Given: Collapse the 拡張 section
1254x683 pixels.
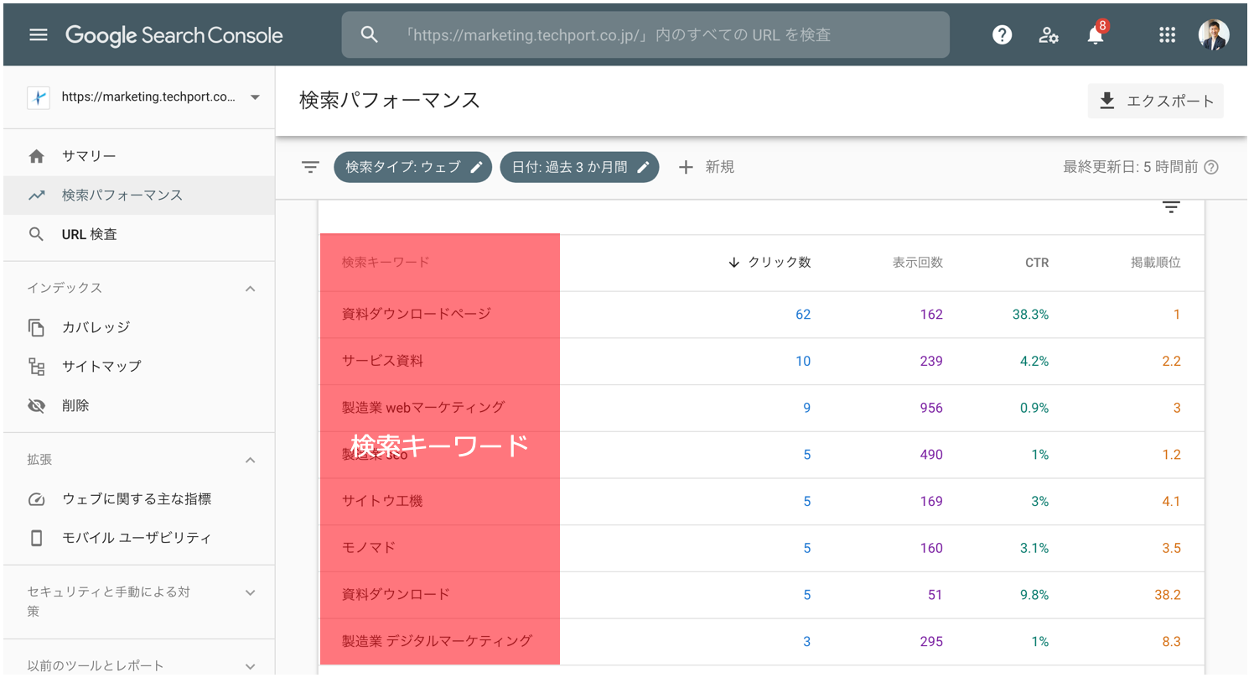Looking at the screenshot, I should pyautogui.click(x=250, y=460).
